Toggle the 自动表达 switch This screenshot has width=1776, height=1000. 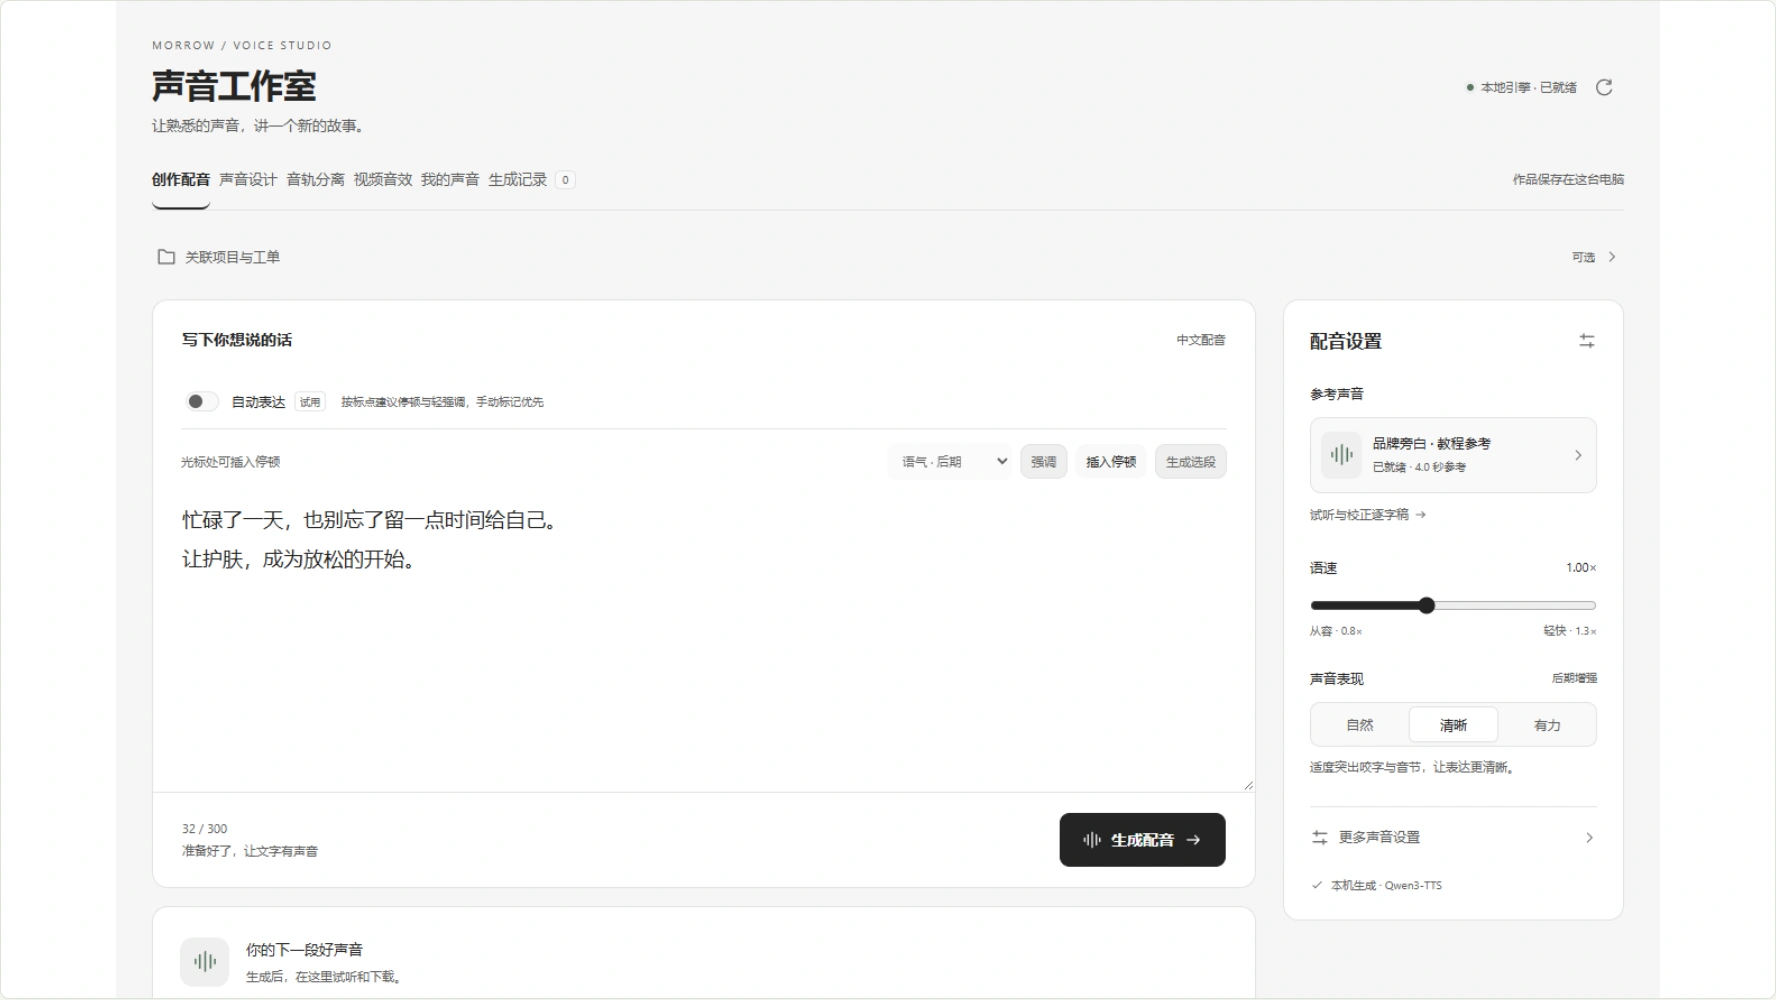tap(201, 401)
